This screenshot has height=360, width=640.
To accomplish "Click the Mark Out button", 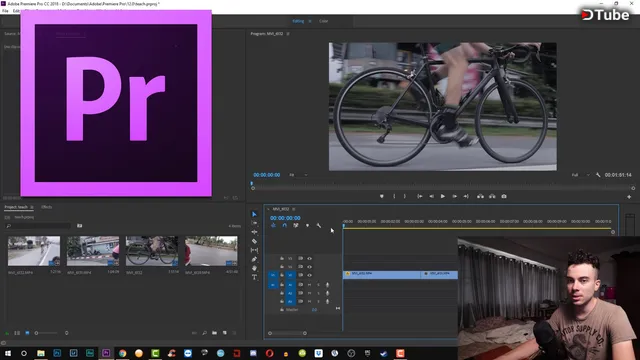I will [404, 196].
